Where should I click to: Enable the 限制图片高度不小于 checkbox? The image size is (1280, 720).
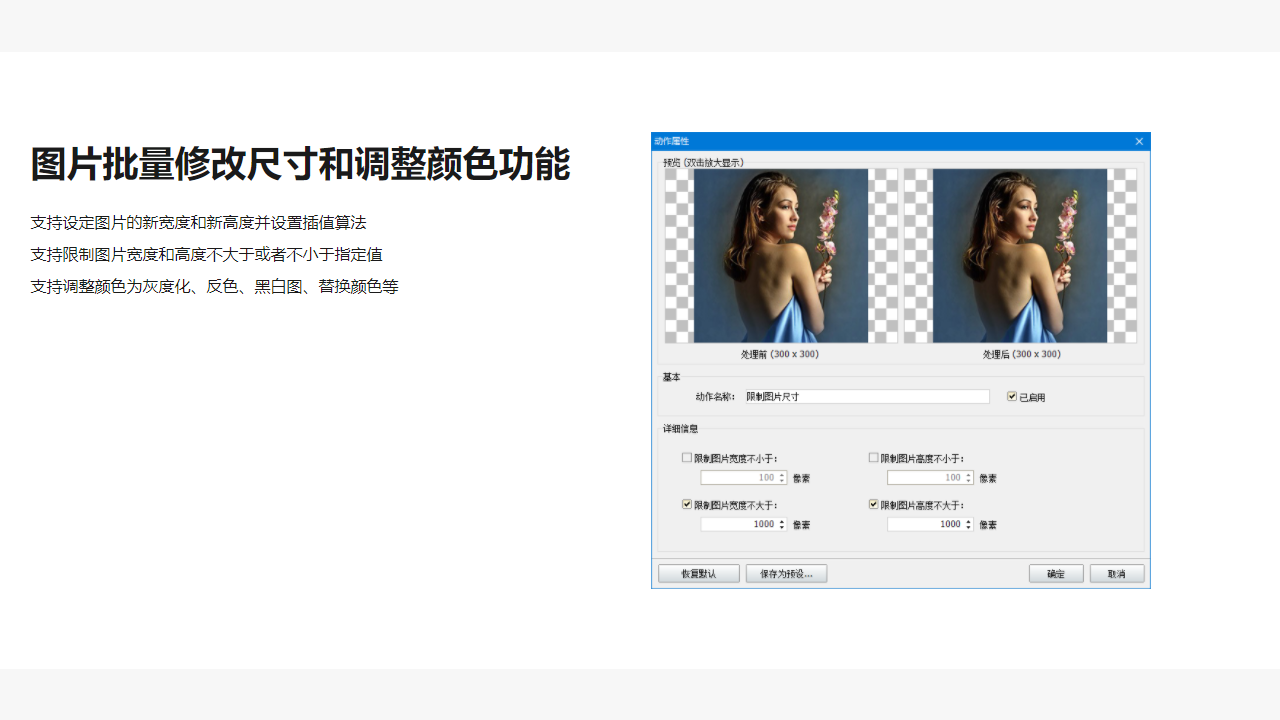[873, 457]
